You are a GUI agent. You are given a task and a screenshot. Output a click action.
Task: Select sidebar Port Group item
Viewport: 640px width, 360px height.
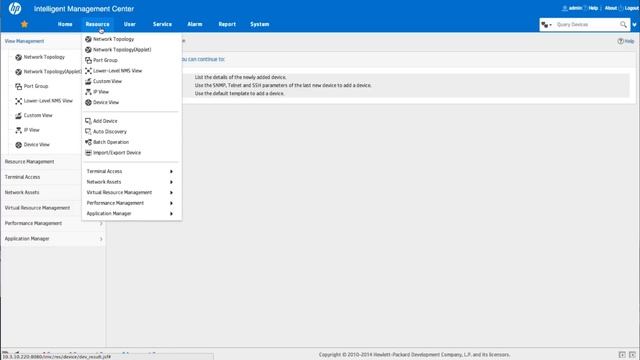[x=36, y=87]
